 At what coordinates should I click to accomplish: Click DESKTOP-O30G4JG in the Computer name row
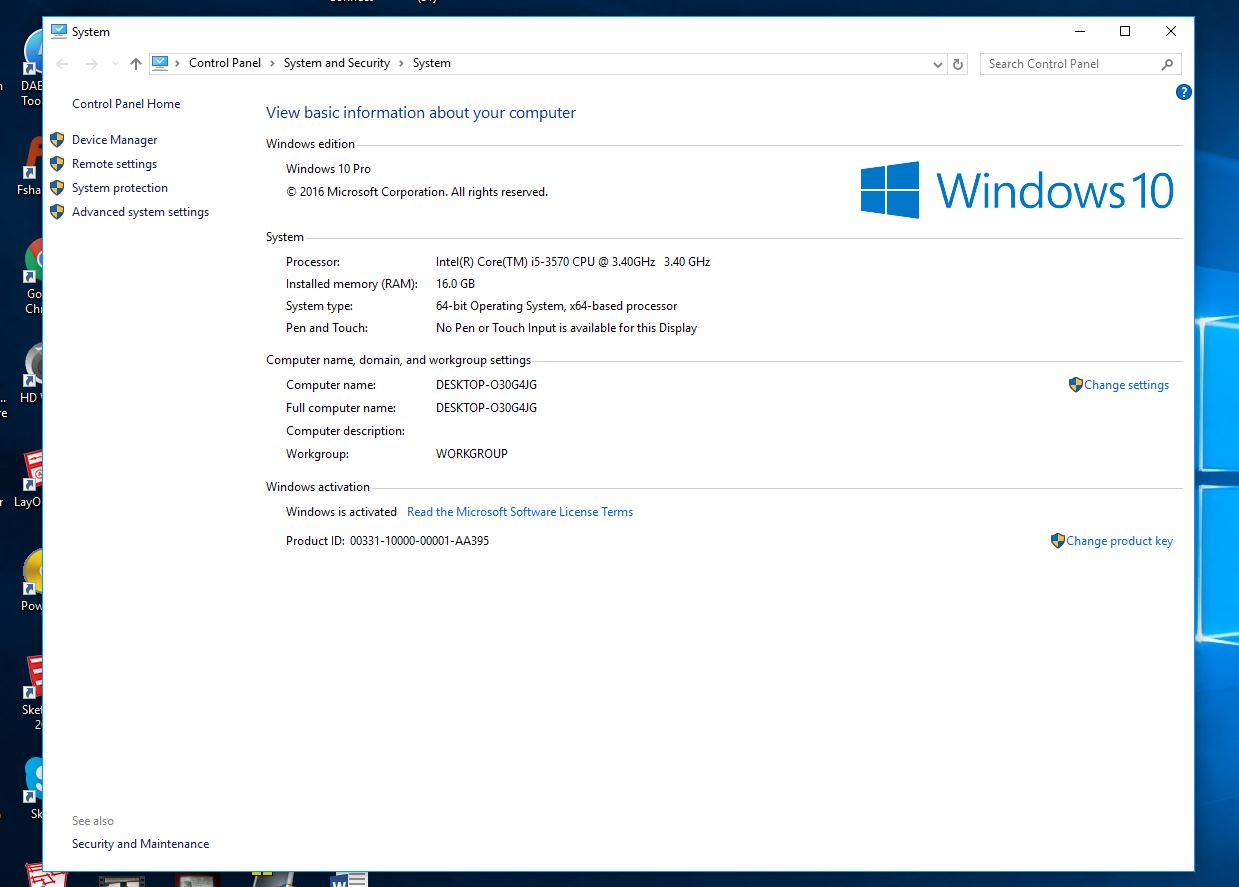[x=486, y=385]
